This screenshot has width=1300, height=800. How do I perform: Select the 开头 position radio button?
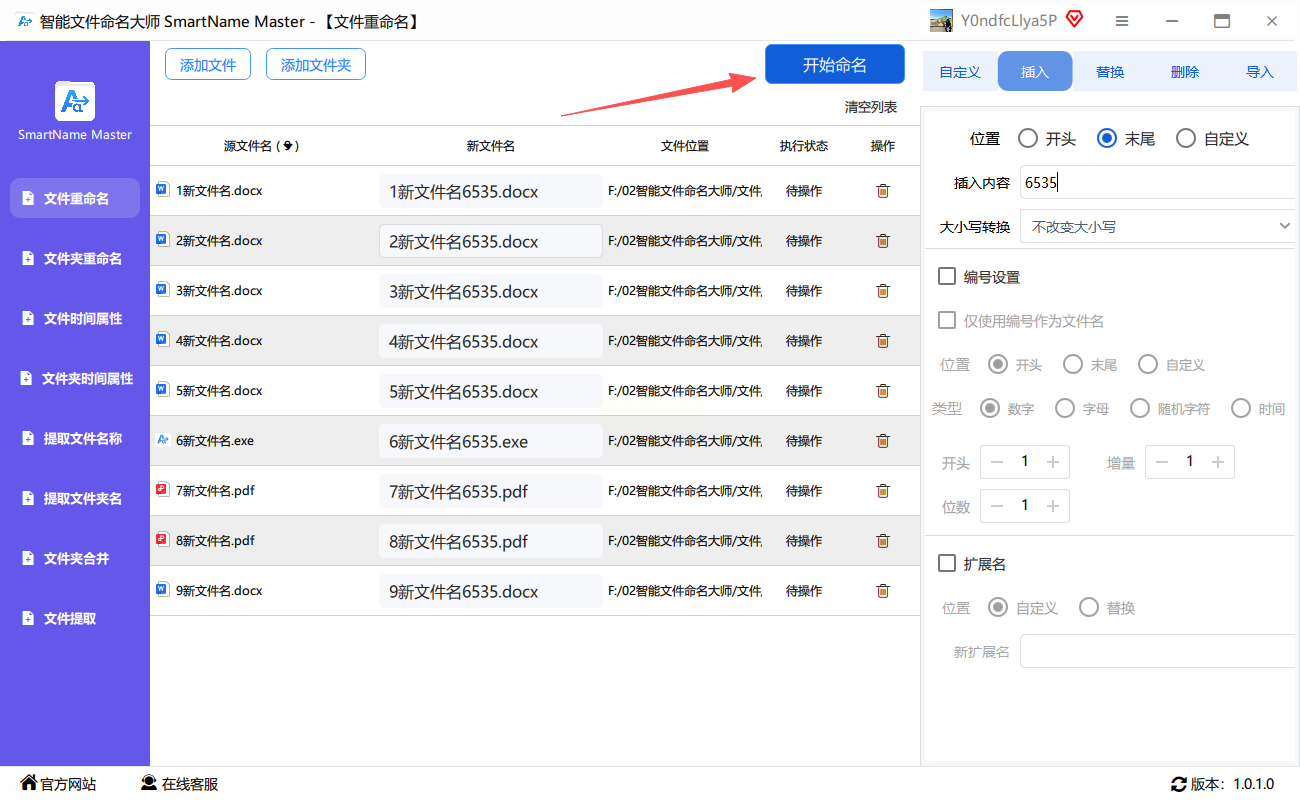[1027, 139]
